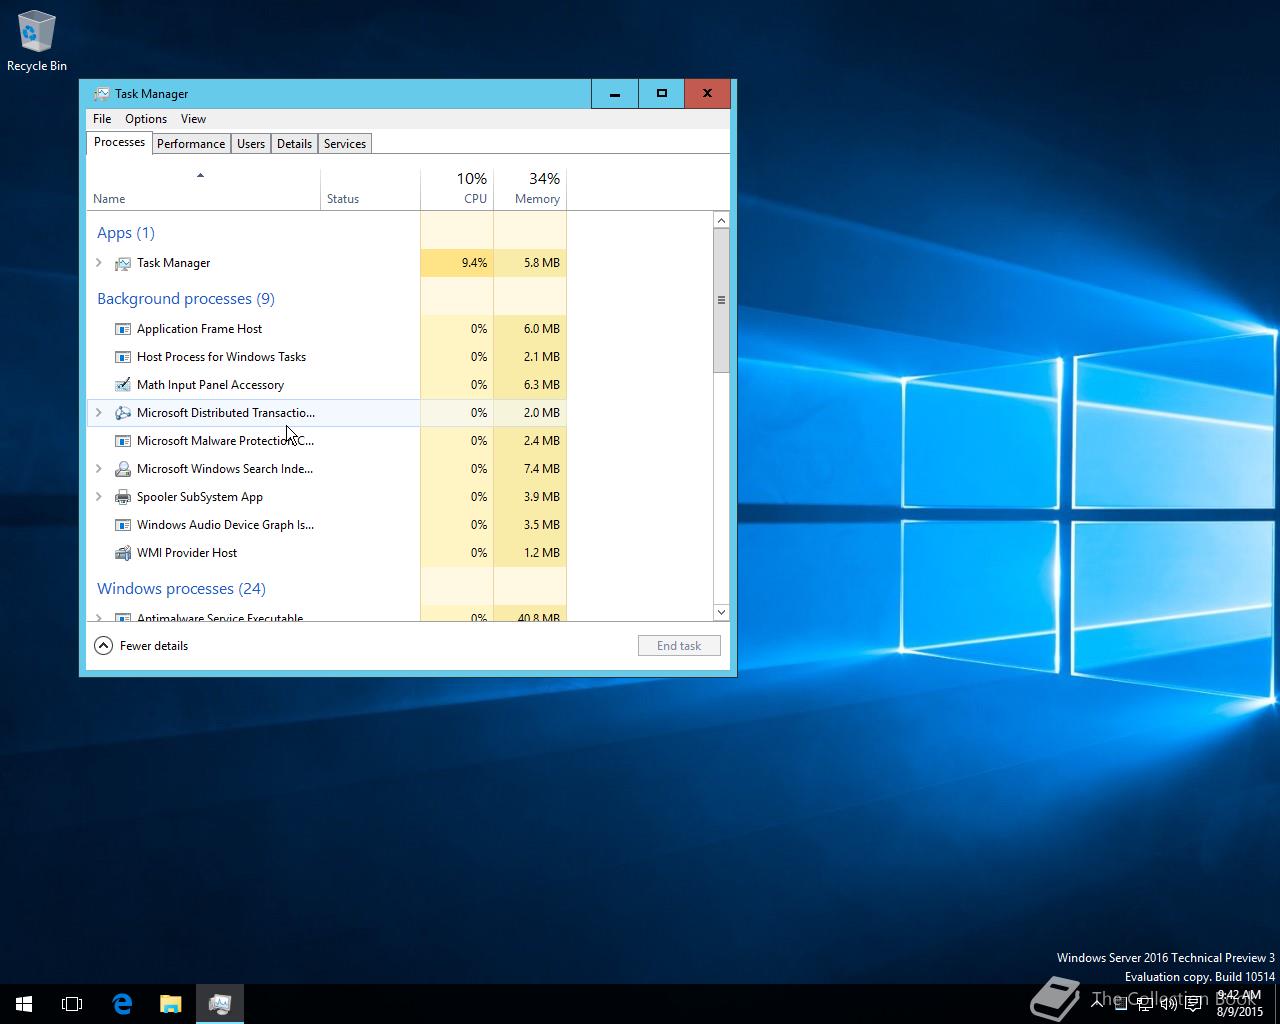Click the 7.4 MB memory cell
This screenshot has height=1024, width=1280.
[530, 469]
